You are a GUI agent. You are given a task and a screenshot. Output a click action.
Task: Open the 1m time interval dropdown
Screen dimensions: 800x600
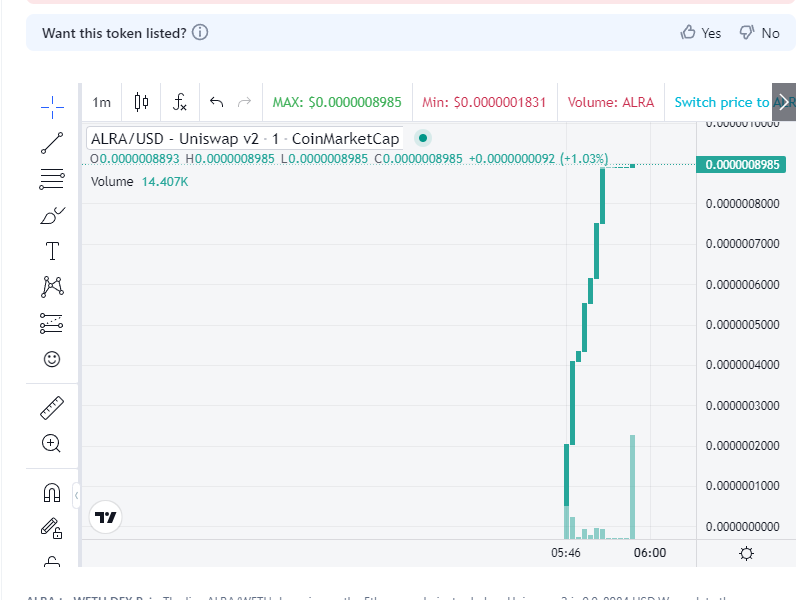pyautogui.click(x=102, y=103)
